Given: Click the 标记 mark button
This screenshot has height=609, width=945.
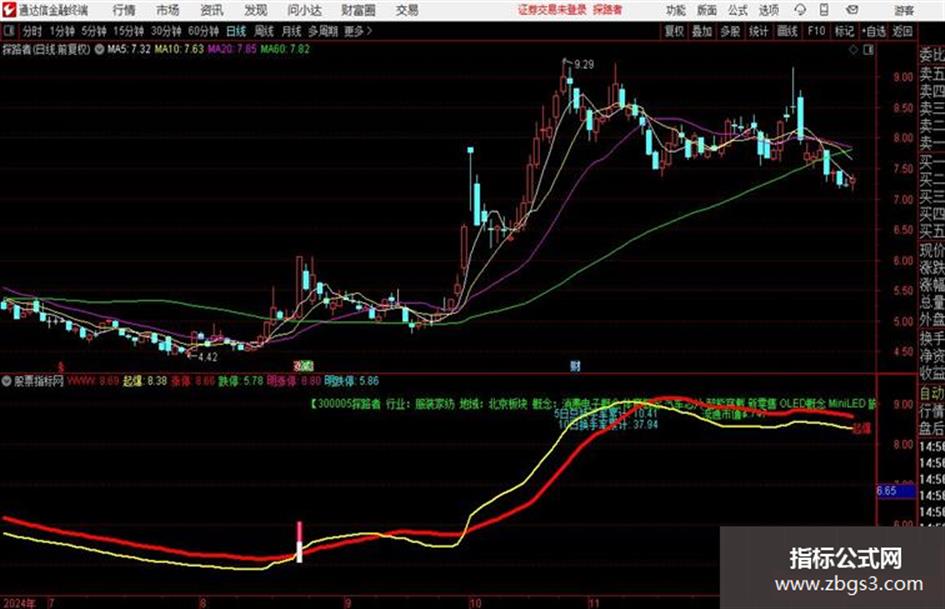Looking at the screenshot, I should coord(844,31).
